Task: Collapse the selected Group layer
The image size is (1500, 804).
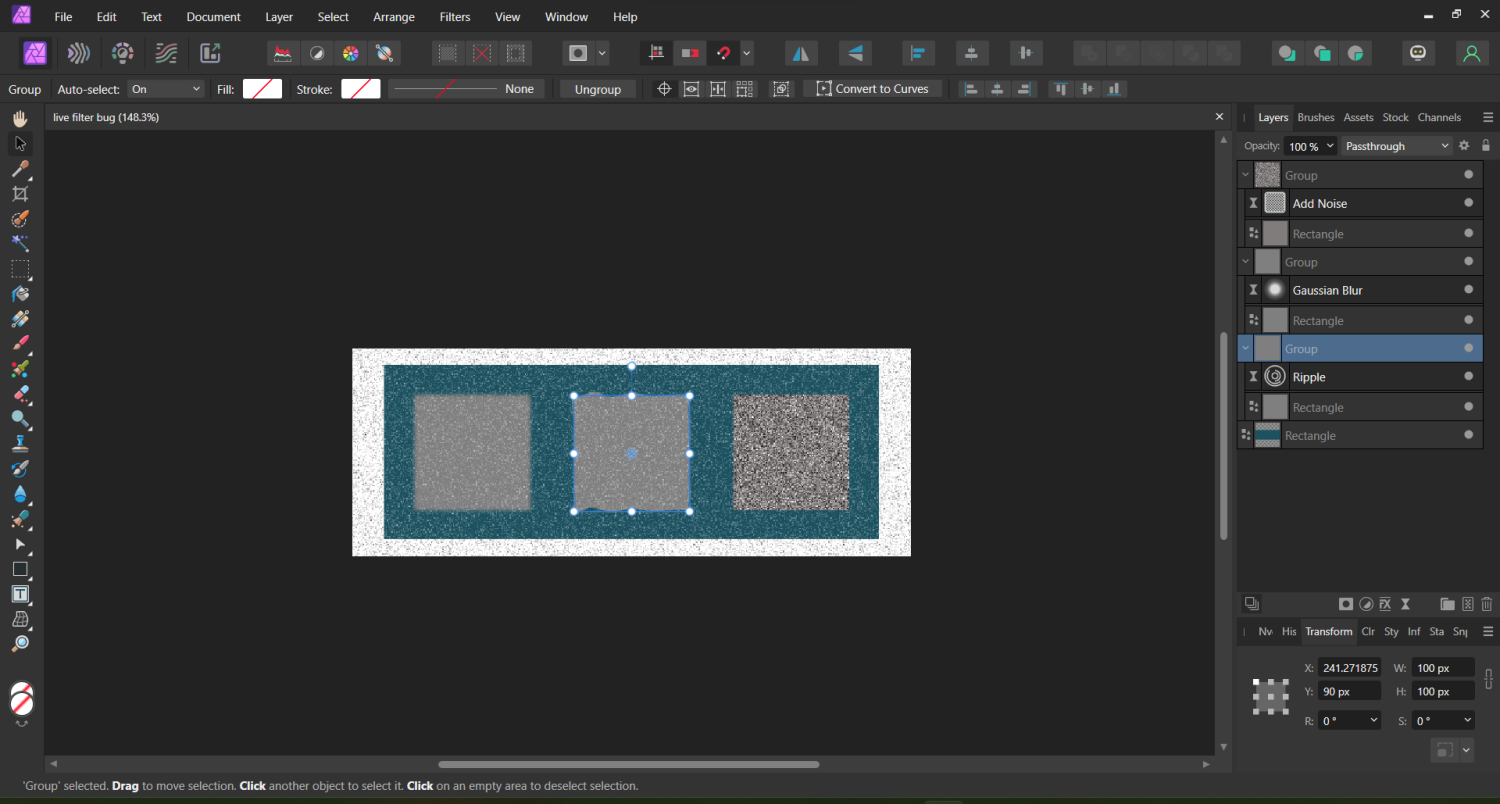Action: coord(1245,349)
